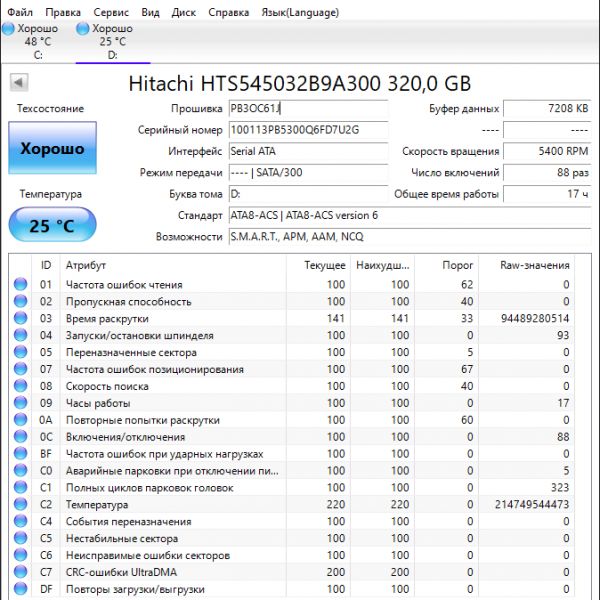Click the Буфер данных 7208 KB field
The width and height of the screenshot is (600, 600).
(547, 109)
